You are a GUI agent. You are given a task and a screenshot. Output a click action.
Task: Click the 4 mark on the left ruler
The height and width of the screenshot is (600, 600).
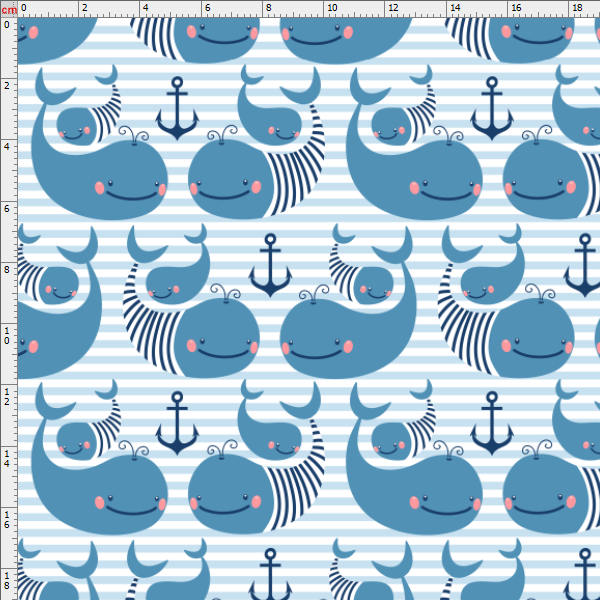(7, 147)
